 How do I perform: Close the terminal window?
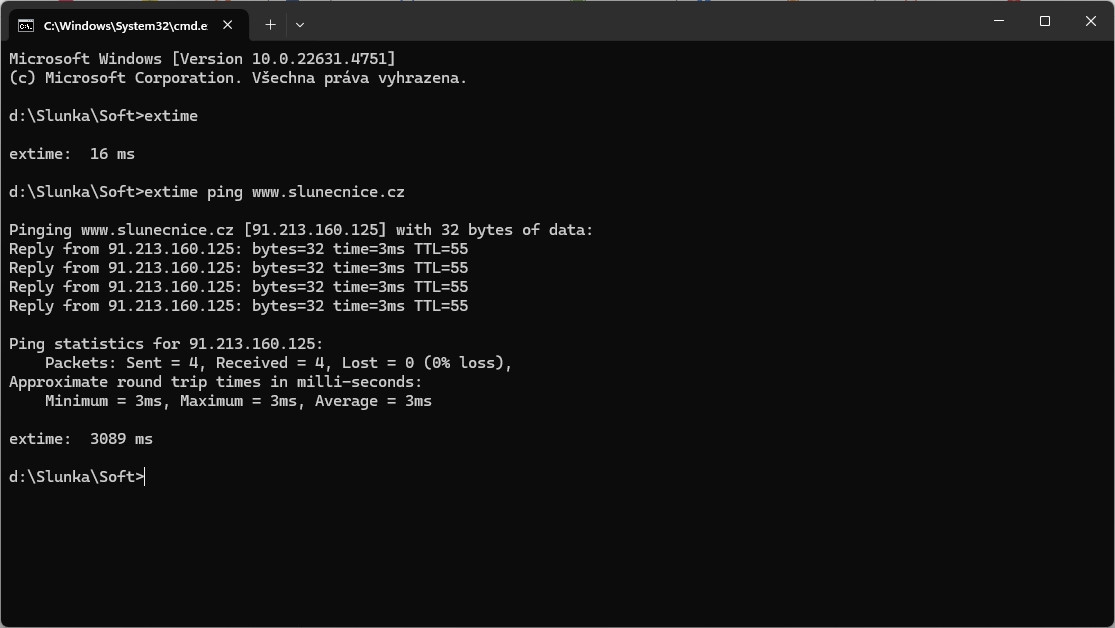click(x=1091, y=21)
